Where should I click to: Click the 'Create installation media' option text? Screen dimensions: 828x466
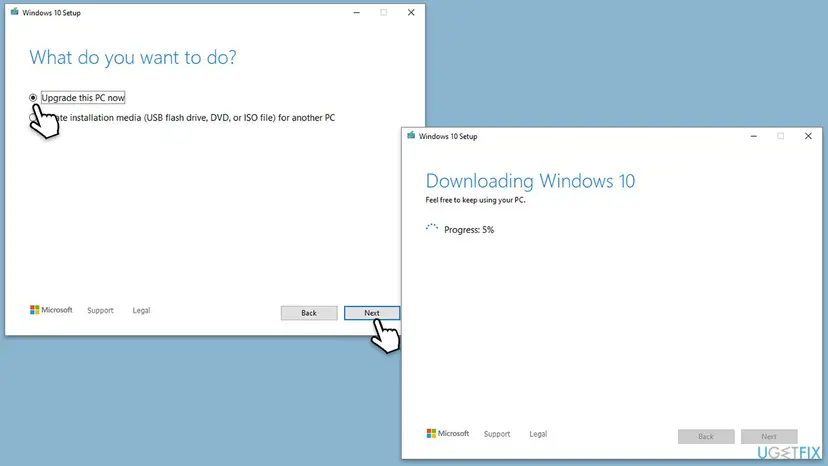point(195,118)
